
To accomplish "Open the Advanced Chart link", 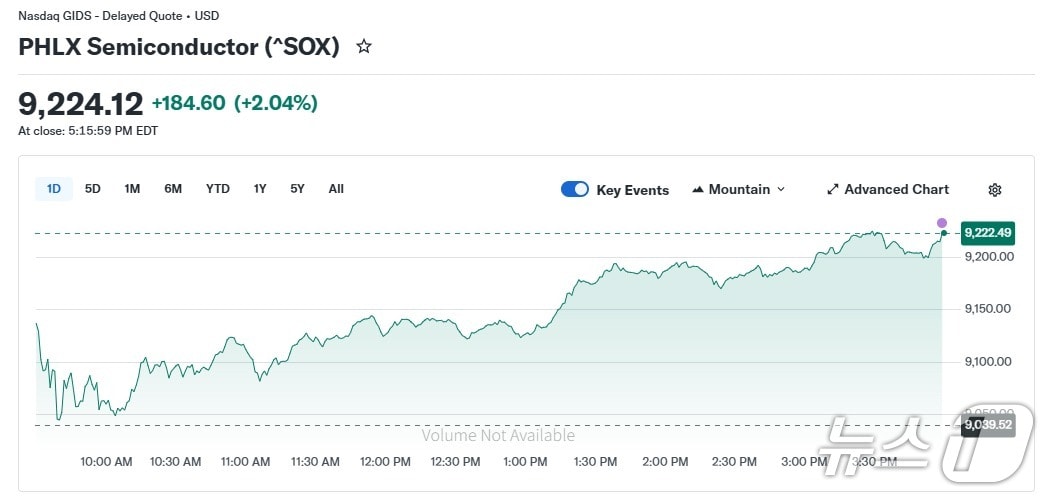I will click(896, 190).
